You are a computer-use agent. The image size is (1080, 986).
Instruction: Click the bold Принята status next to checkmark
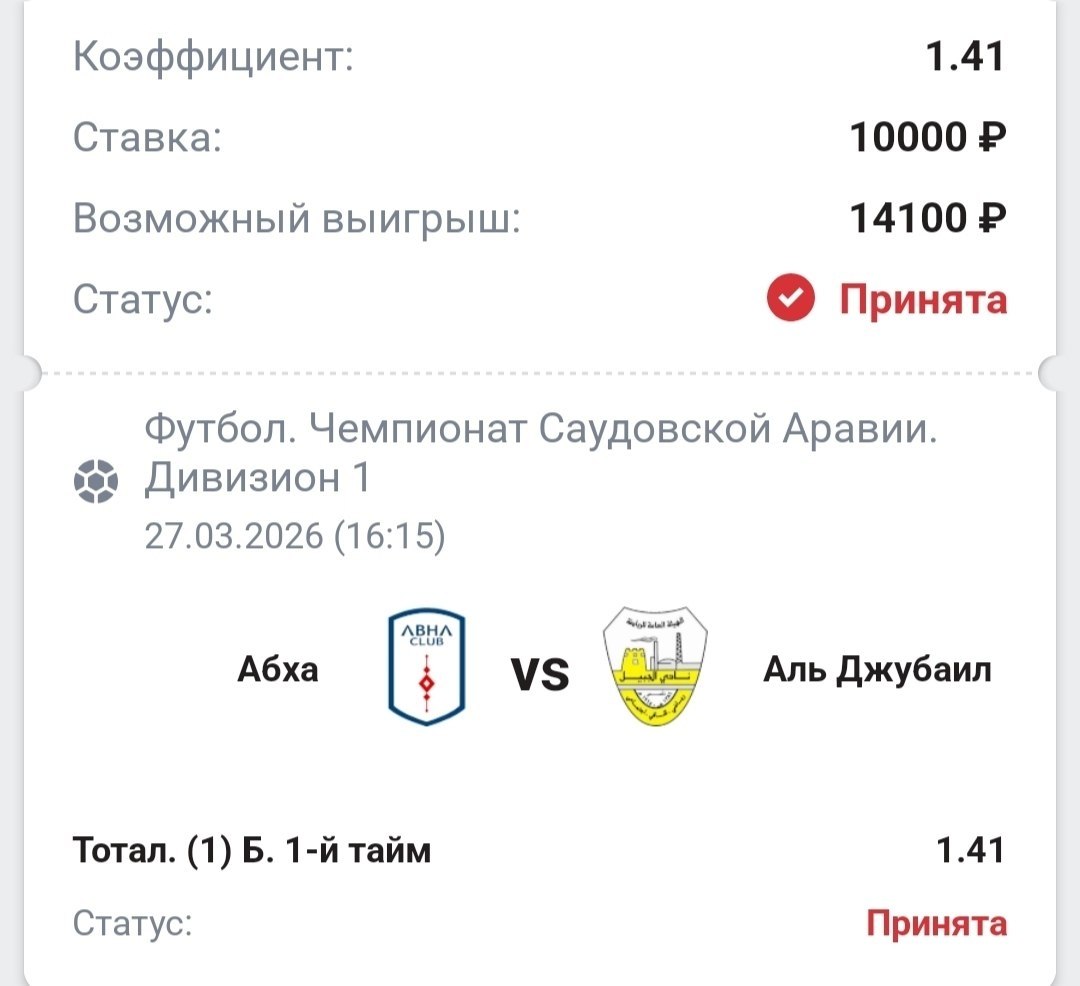coord(922,298)
